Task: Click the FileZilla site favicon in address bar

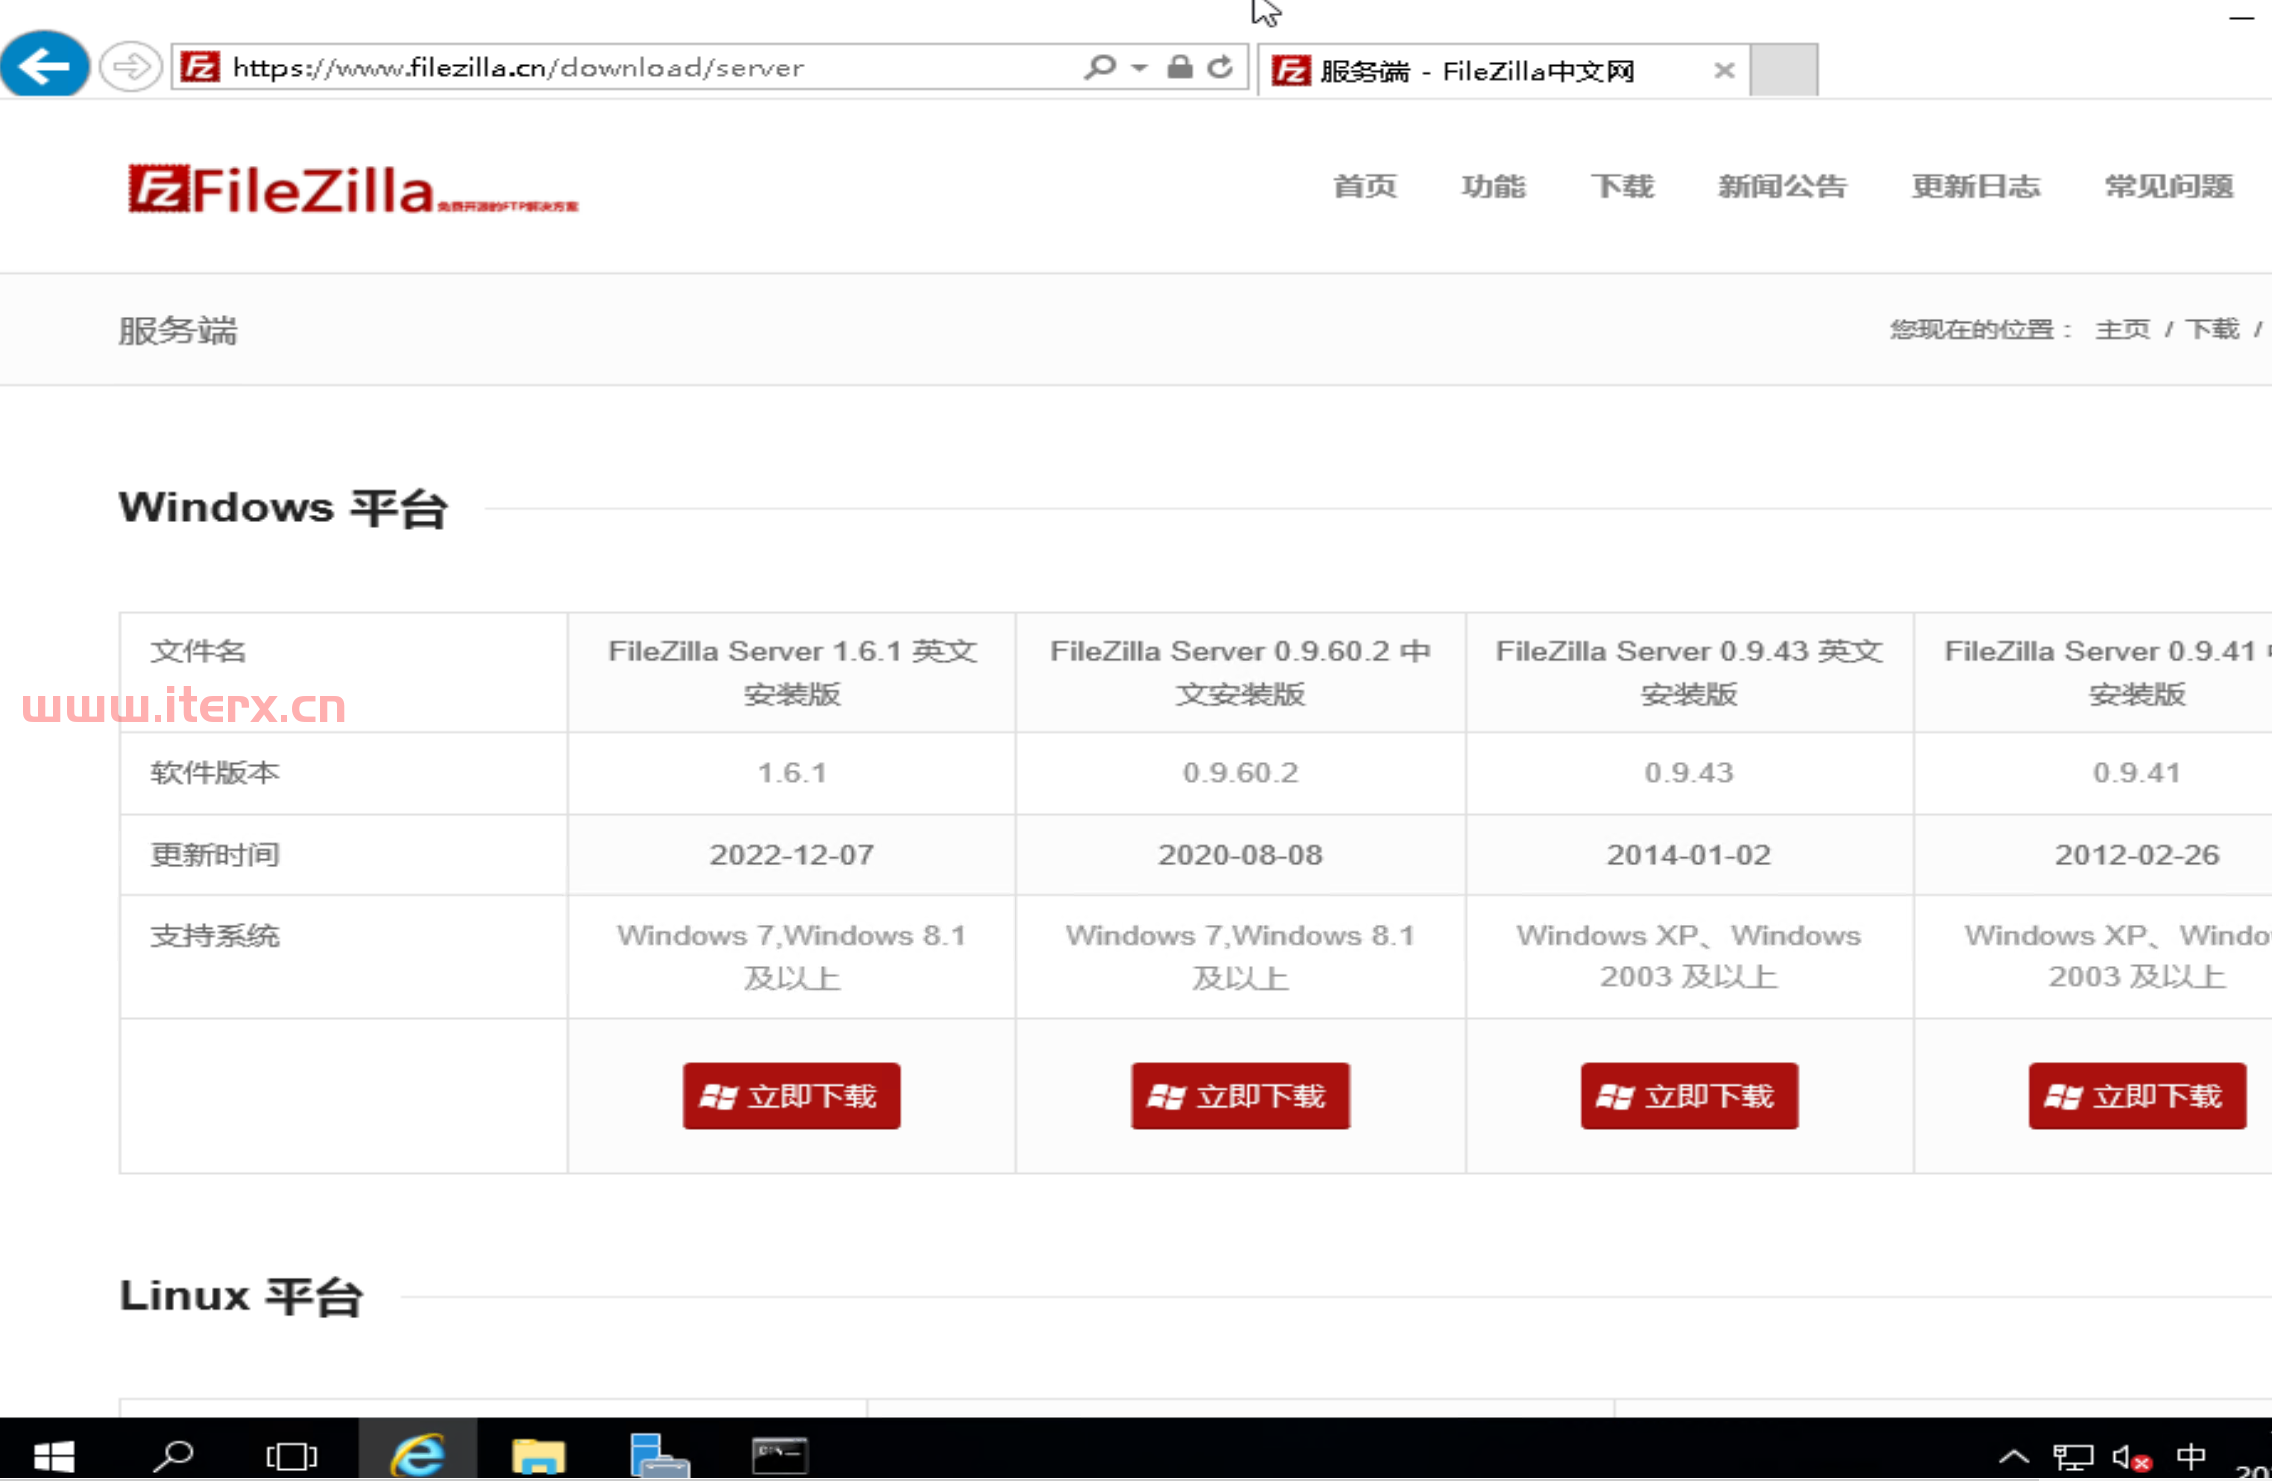Action: click(200, 67)
